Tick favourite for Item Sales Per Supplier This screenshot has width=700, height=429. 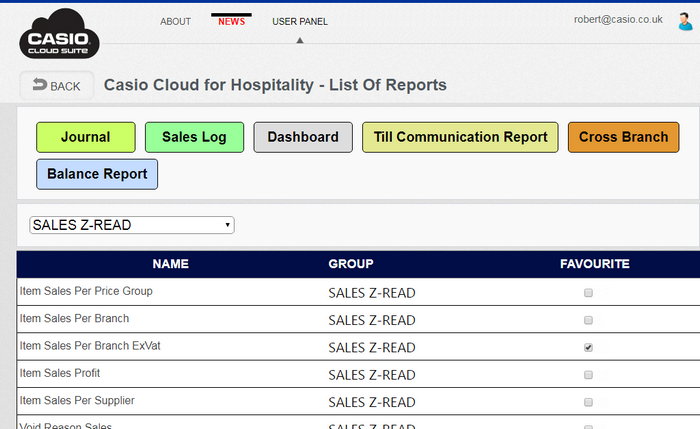[x=588, y=402]
